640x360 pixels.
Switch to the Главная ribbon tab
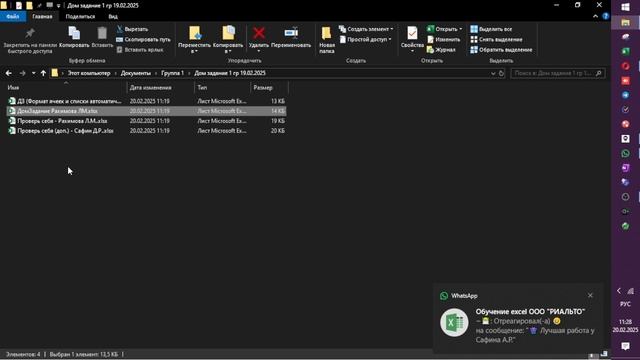42,16
